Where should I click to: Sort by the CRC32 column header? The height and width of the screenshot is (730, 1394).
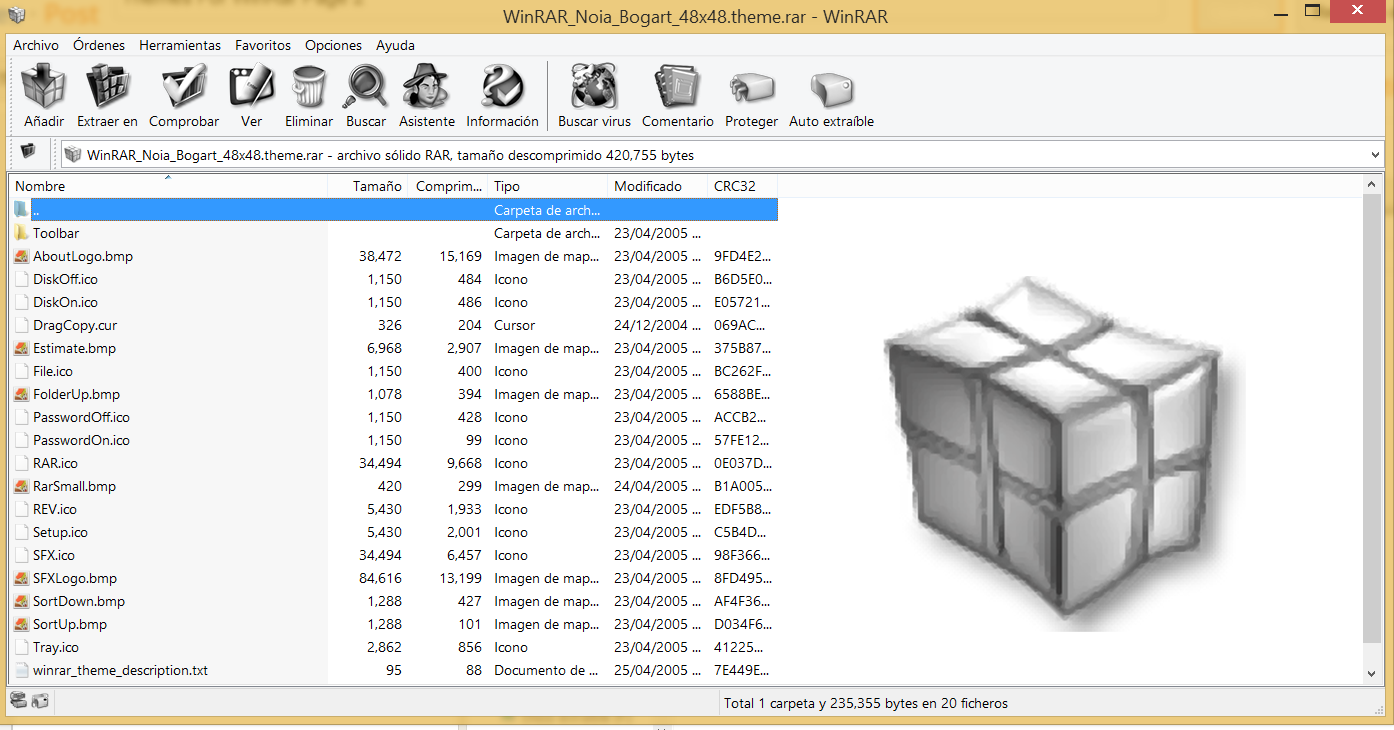(x=743, y=186)
